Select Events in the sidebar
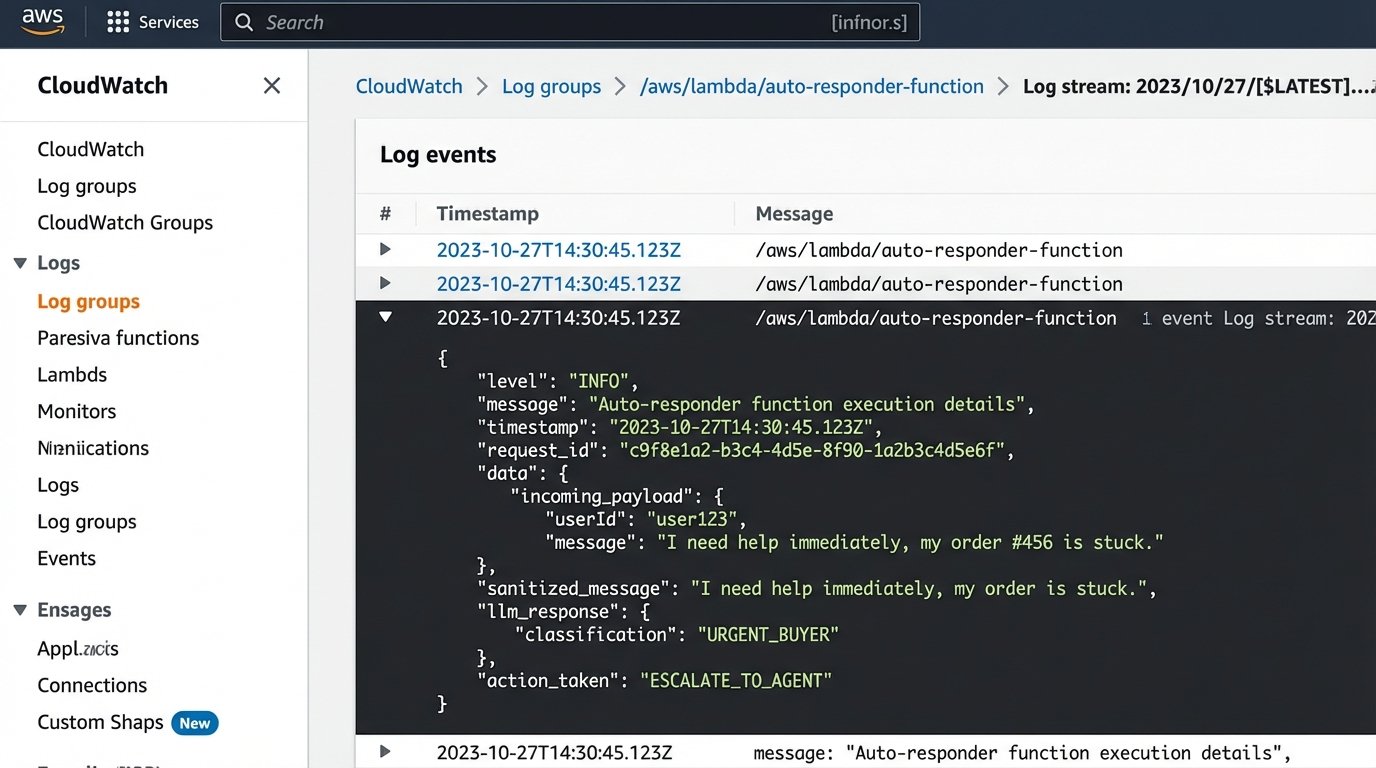 [66, 558]
